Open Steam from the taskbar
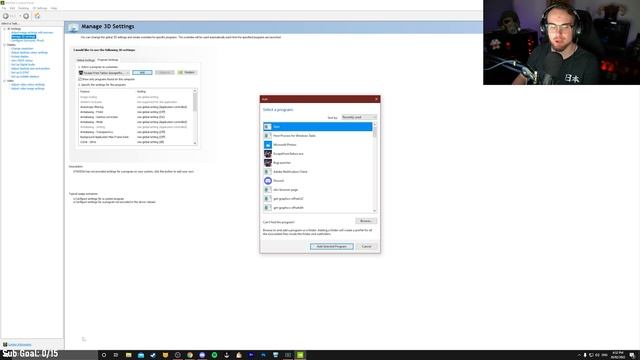Screen dimensions: 640x360 pos(153,355)
